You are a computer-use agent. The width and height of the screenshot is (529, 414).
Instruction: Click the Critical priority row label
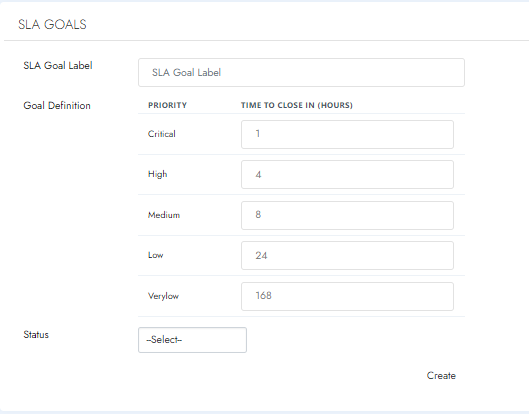162,134
